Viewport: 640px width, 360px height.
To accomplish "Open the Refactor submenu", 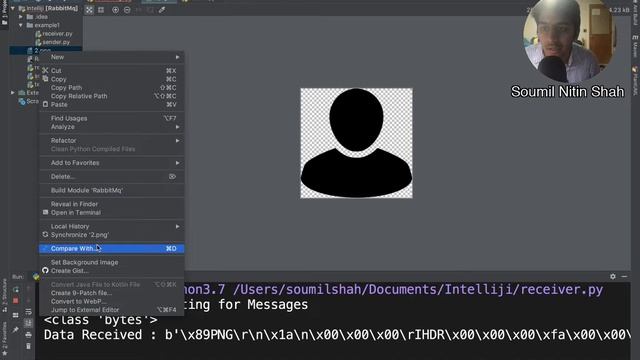I will click(x=111, y=140).
